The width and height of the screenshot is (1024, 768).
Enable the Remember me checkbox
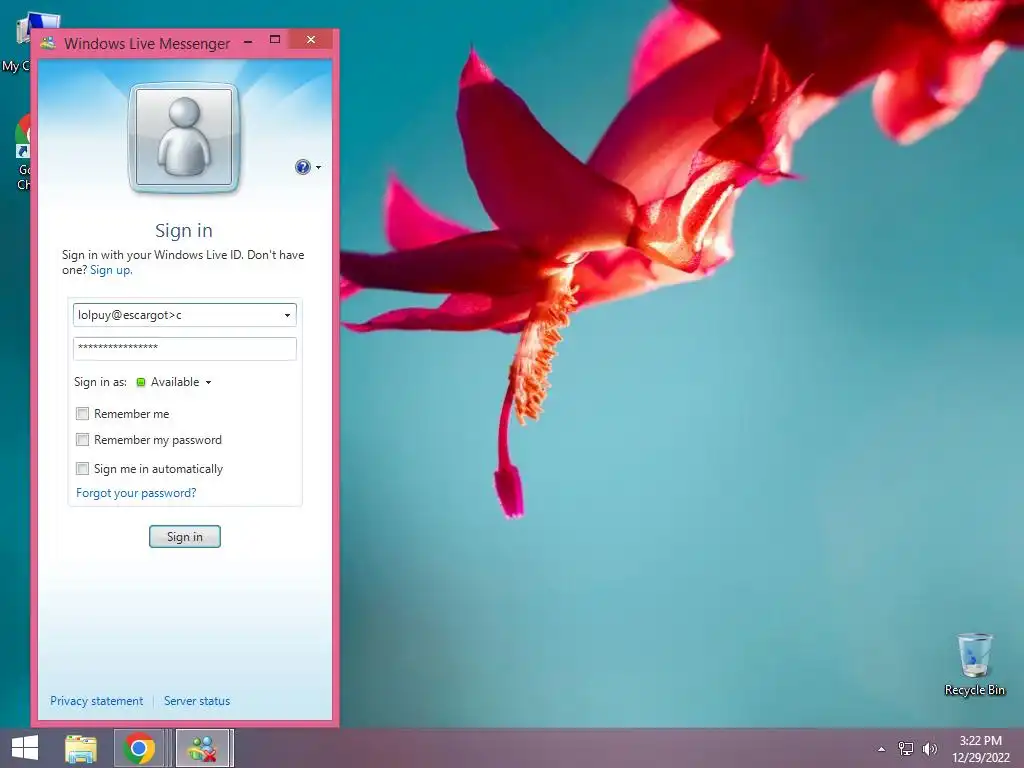pyautogui.click(x=82, y=413)
